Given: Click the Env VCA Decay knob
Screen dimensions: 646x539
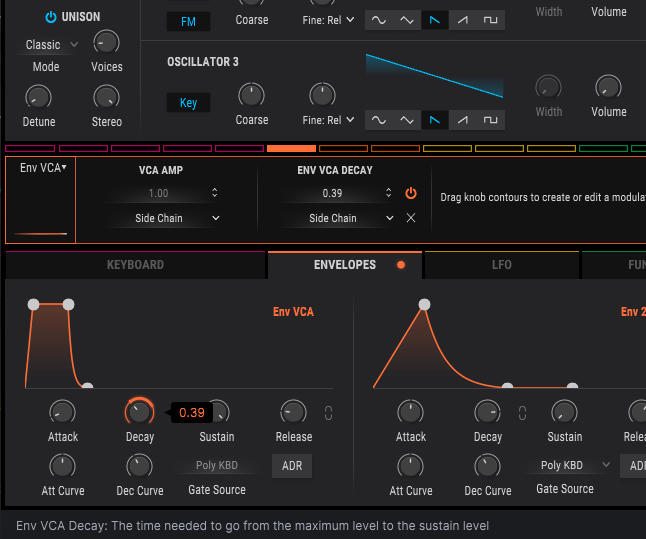Looking at the screenshot, I should click(139, 412).
